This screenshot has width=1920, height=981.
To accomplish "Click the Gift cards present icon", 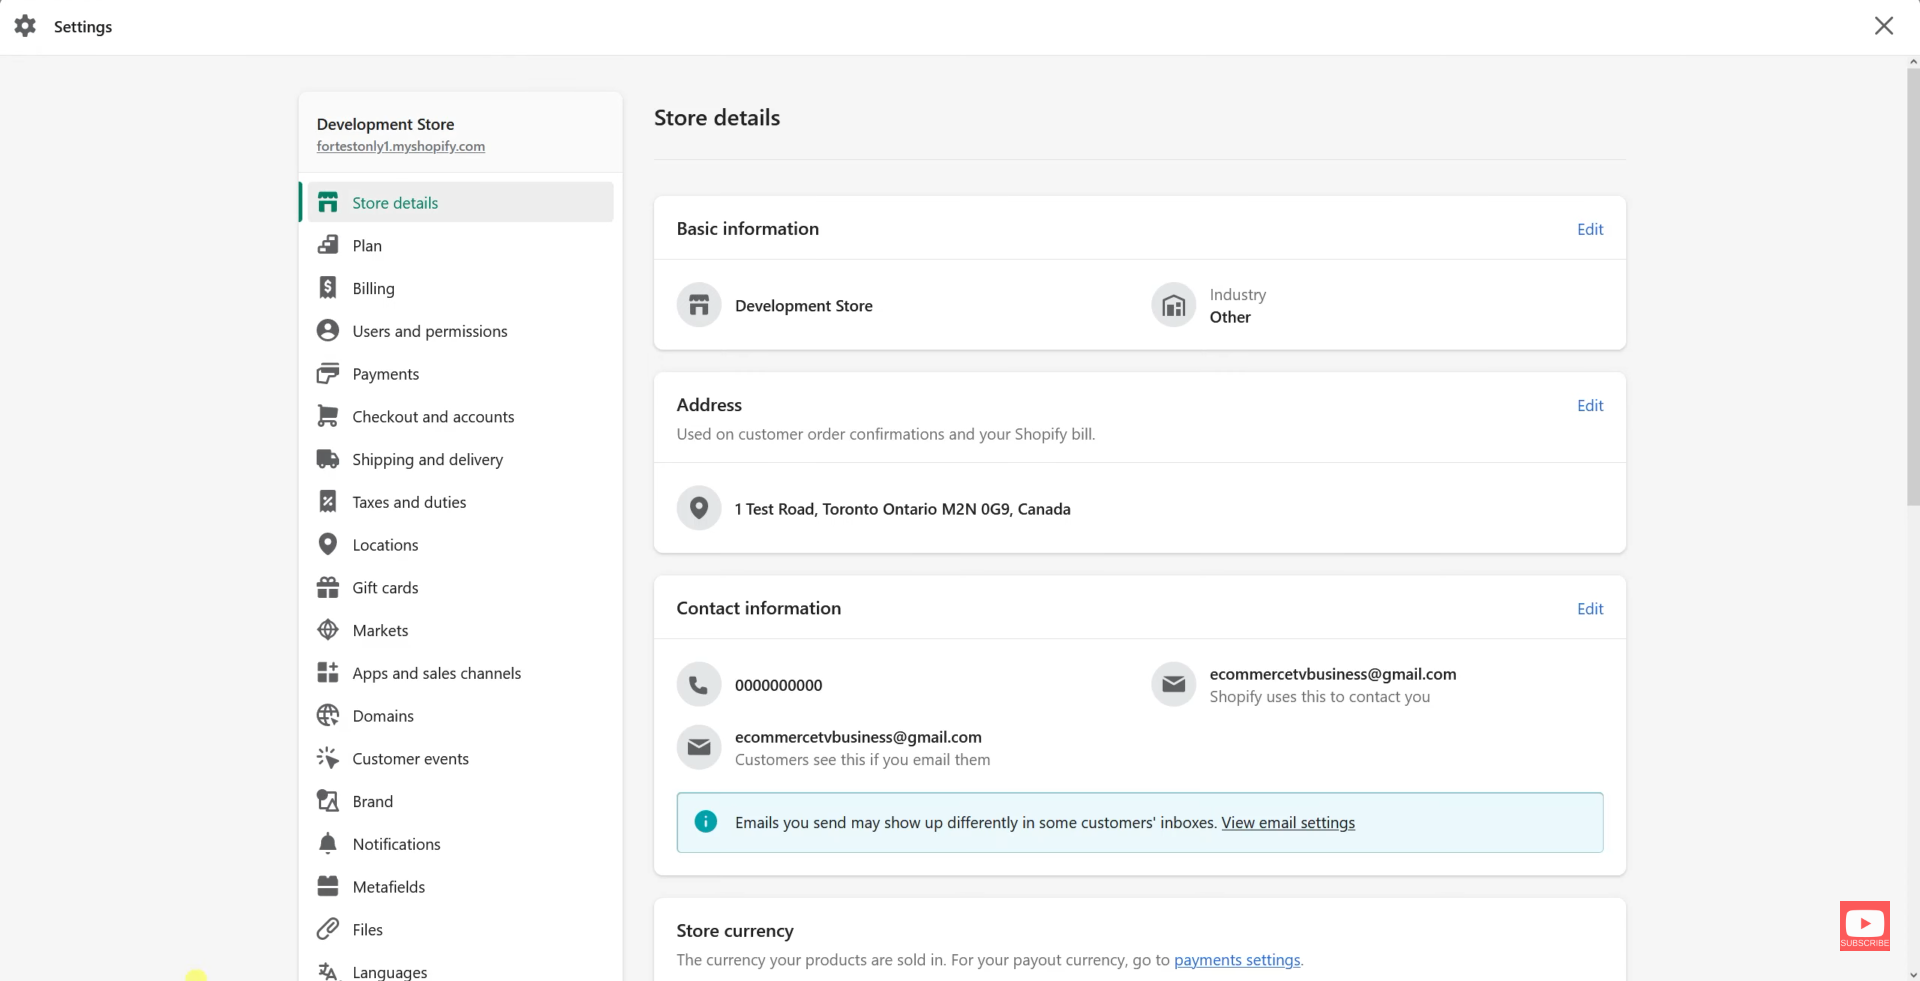I will [x=328, y=587].
